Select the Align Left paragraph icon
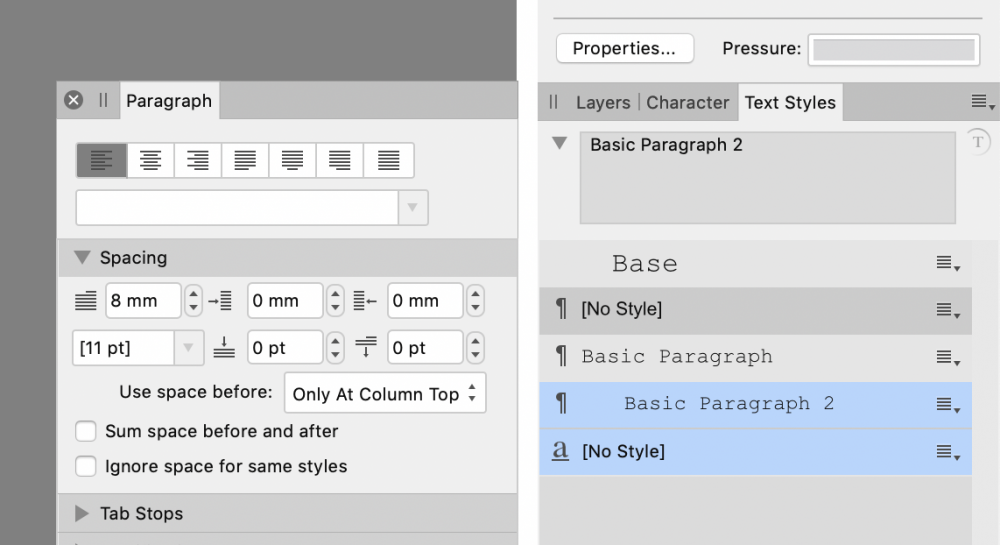This screenshot has height=545, width=1000. click(x=102, y=160)
